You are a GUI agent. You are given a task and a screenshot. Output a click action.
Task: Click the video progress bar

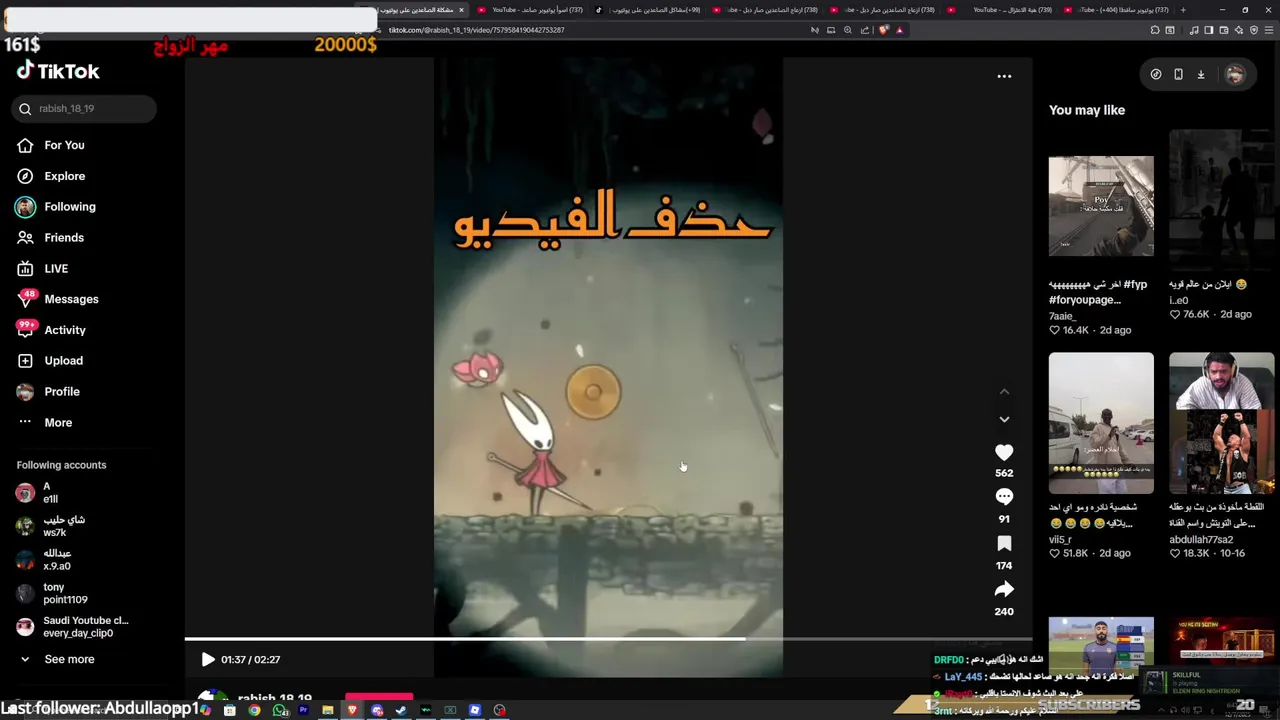point(608,639)
